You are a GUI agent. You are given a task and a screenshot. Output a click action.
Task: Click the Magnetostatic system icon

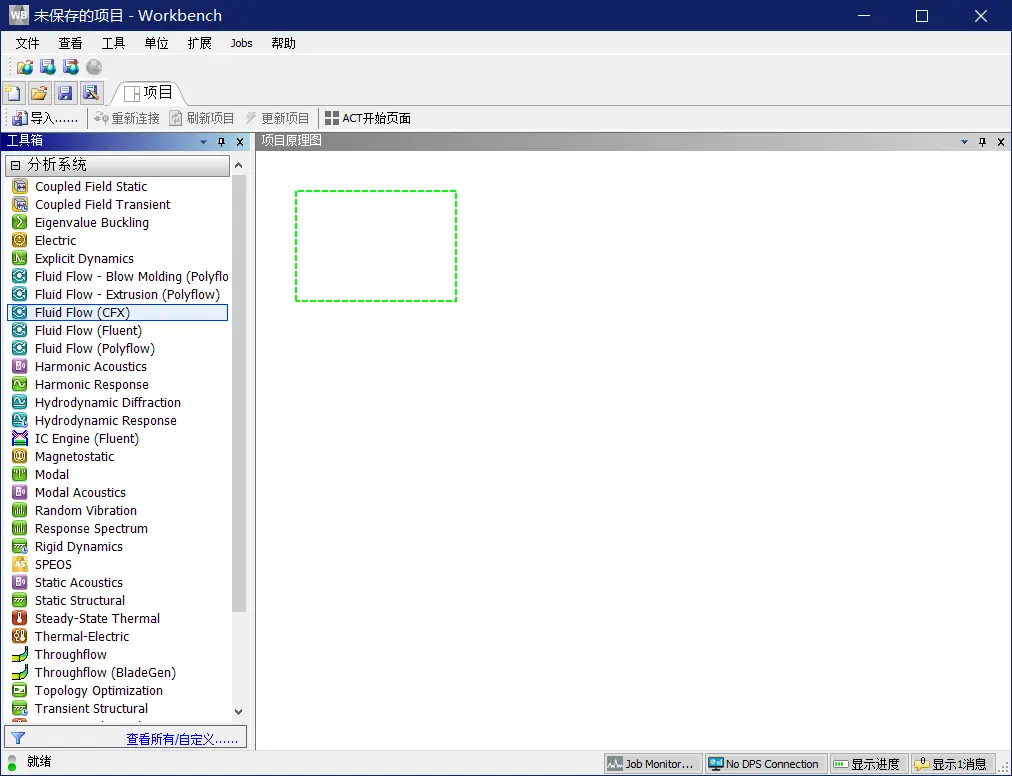[x=20, y=456]
